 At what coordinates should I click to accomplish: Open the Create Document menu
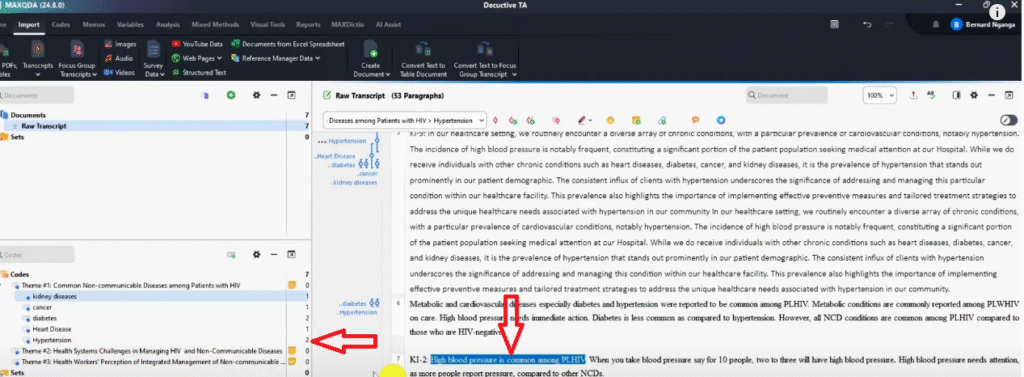coord(371,59)
